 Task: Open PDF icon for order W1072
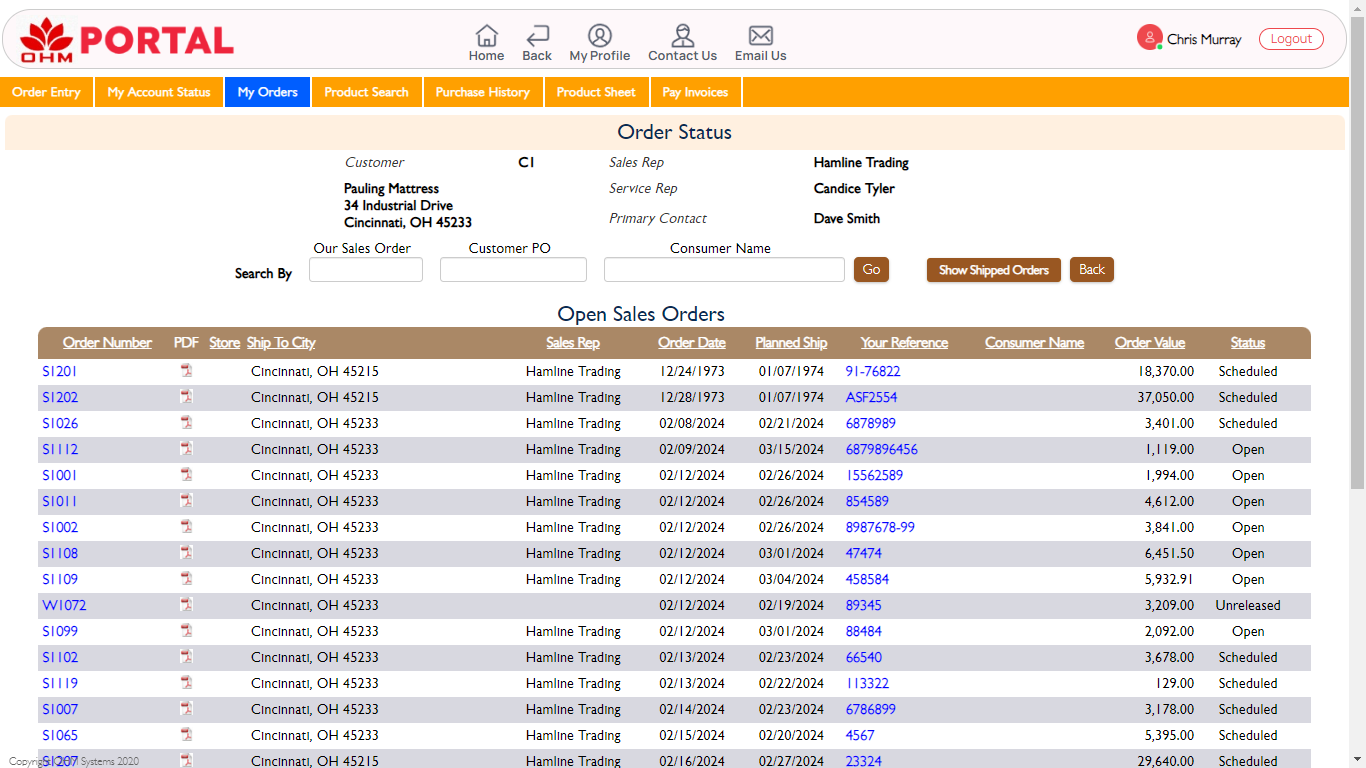[x=186, y=605]
